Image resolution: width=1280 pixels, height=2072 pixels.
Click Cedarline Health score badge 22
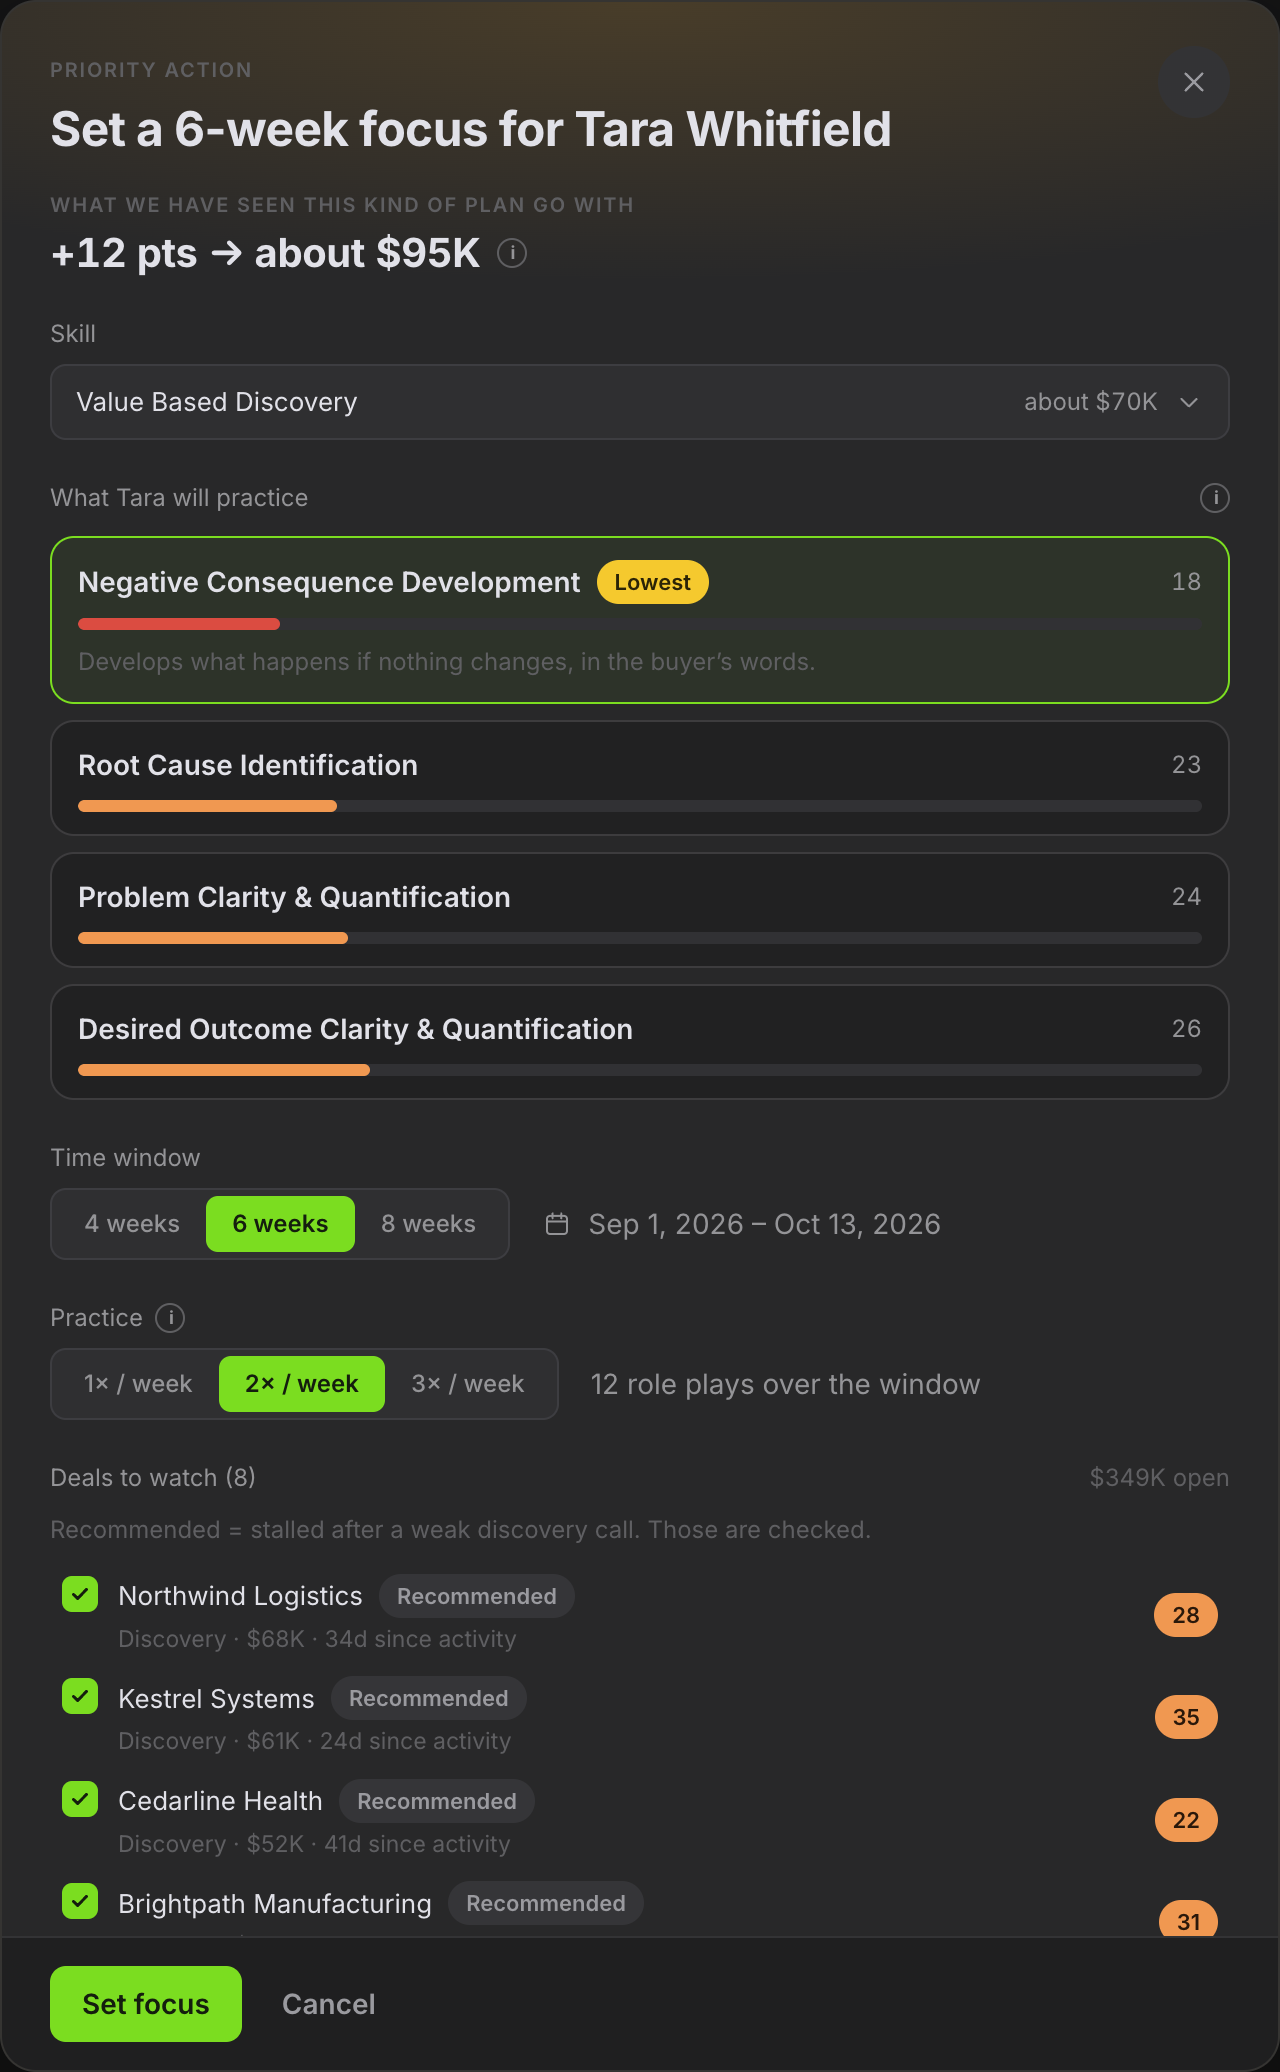pyautogui.click(x=1186, y=1820)
